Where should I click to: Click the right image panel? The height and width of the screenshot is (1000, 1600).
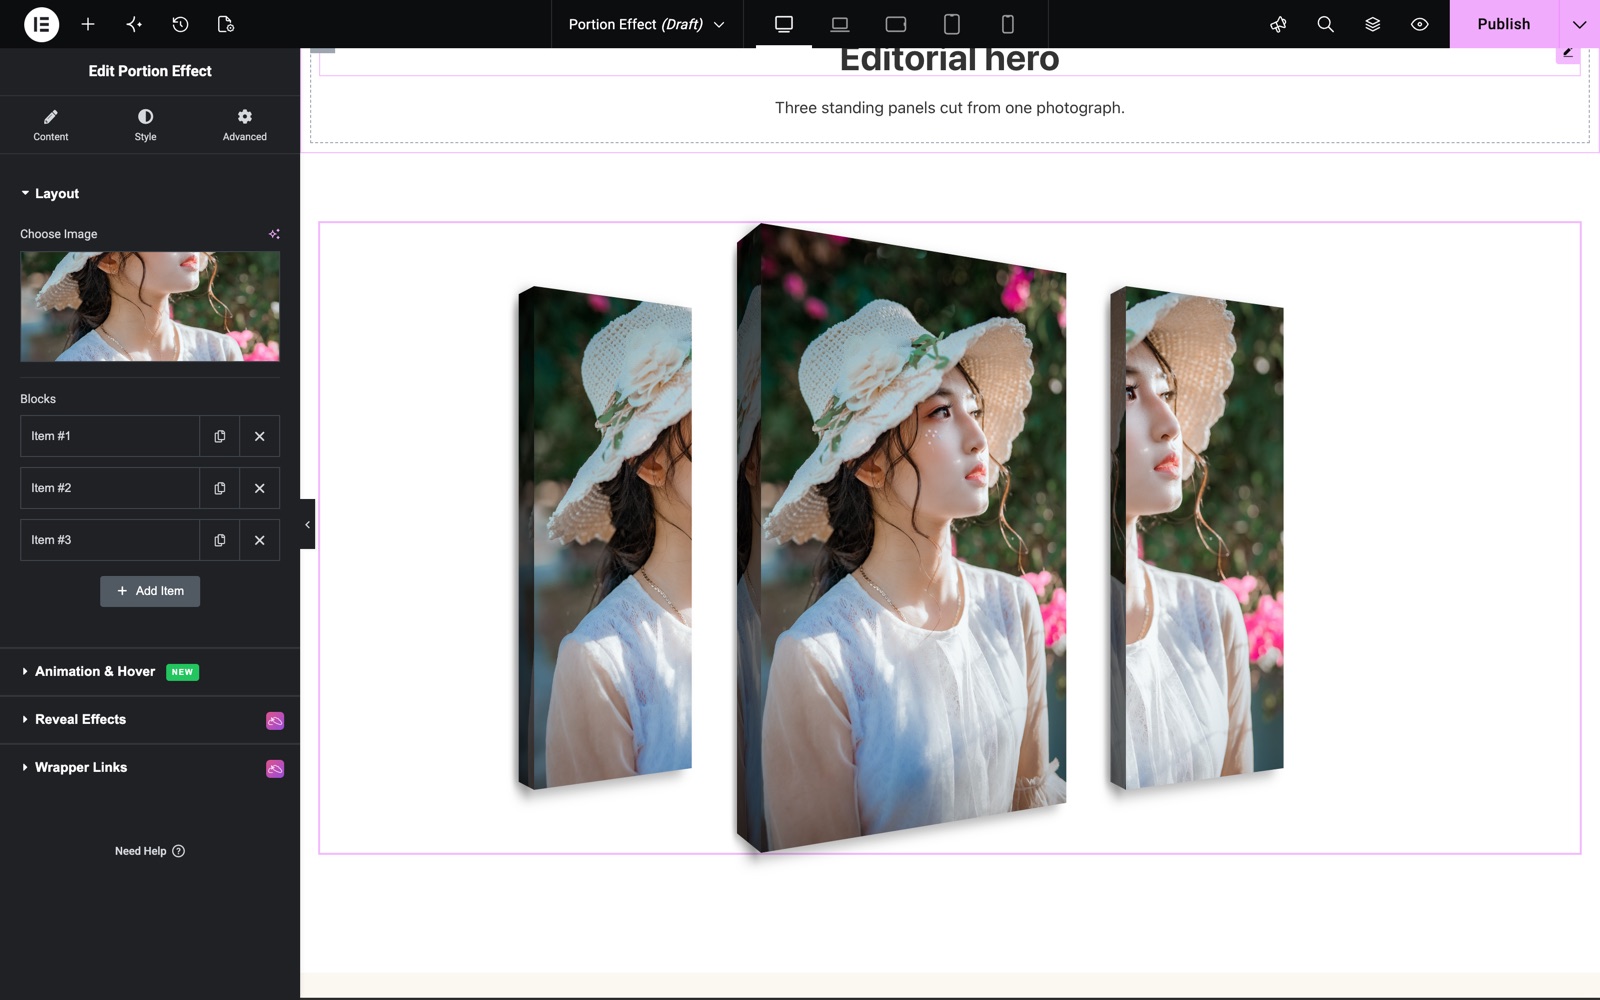[1197, 538]
